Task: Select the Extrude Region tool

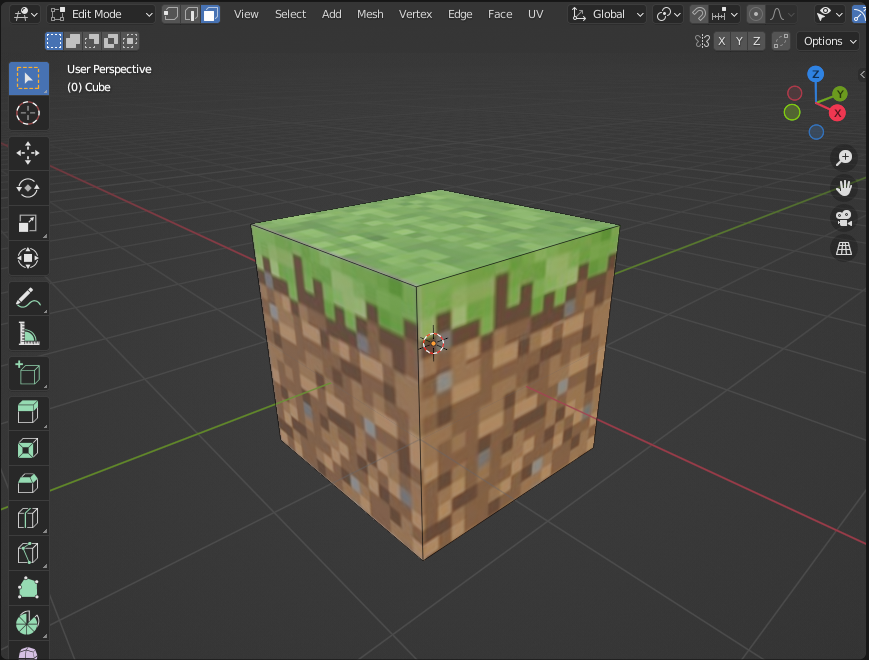Action: (x=28, y=413)
